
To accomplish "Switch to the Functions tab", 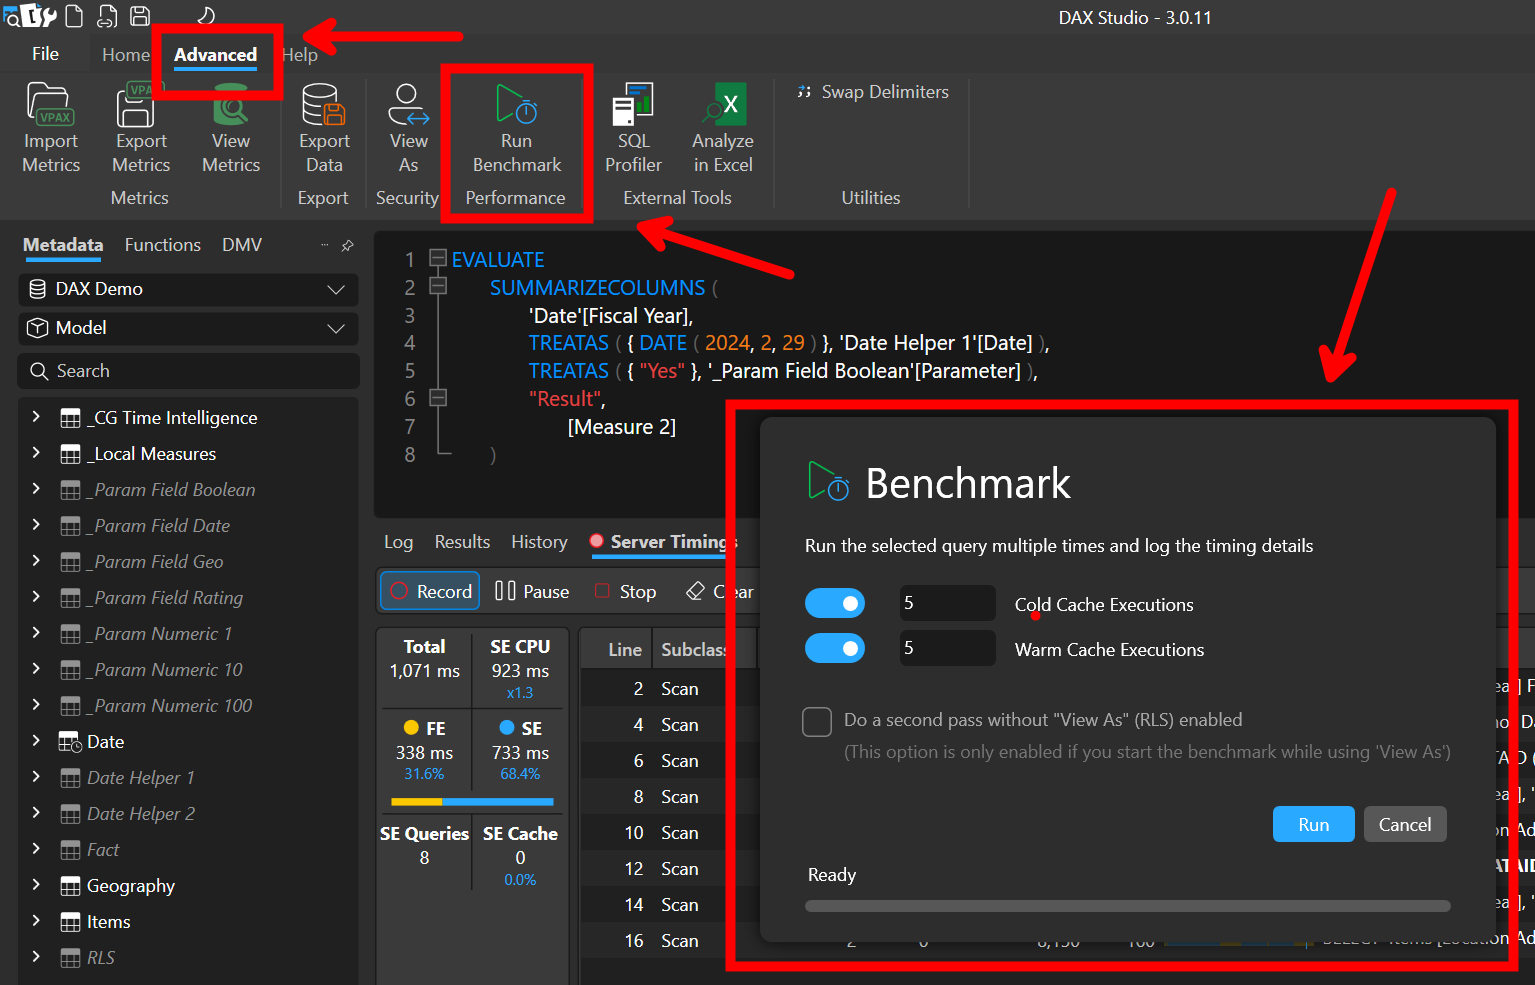I will pyautogui.click(x=162, y=244).
